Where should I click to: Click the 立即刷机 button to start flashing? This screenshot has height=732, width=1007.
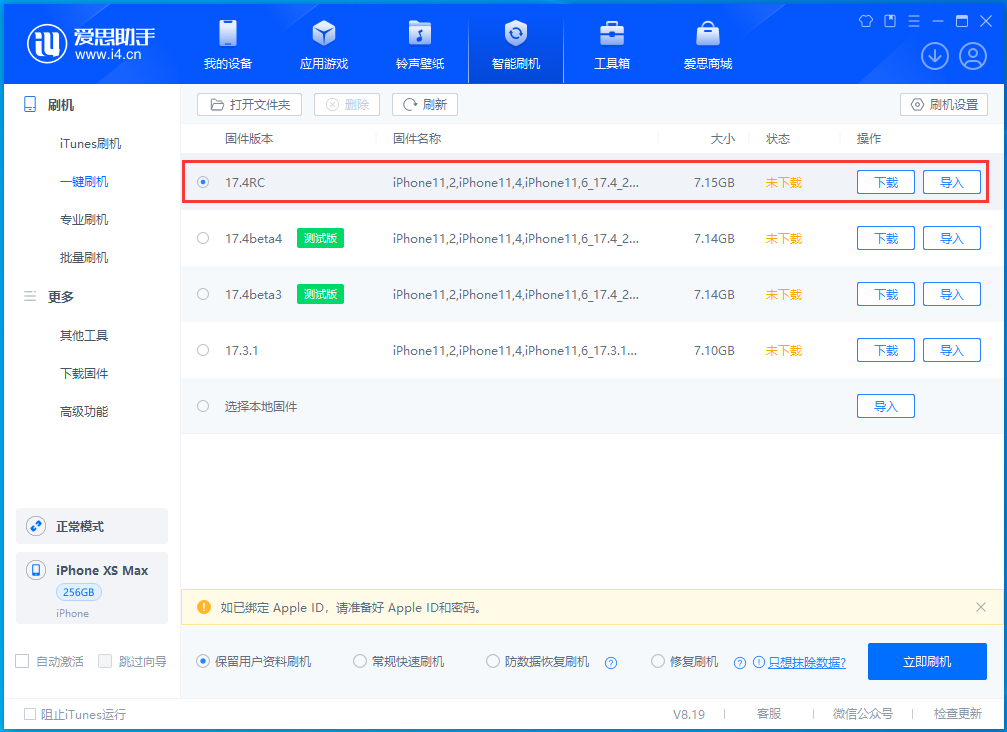pyautogui.click(x=927, y=661)
